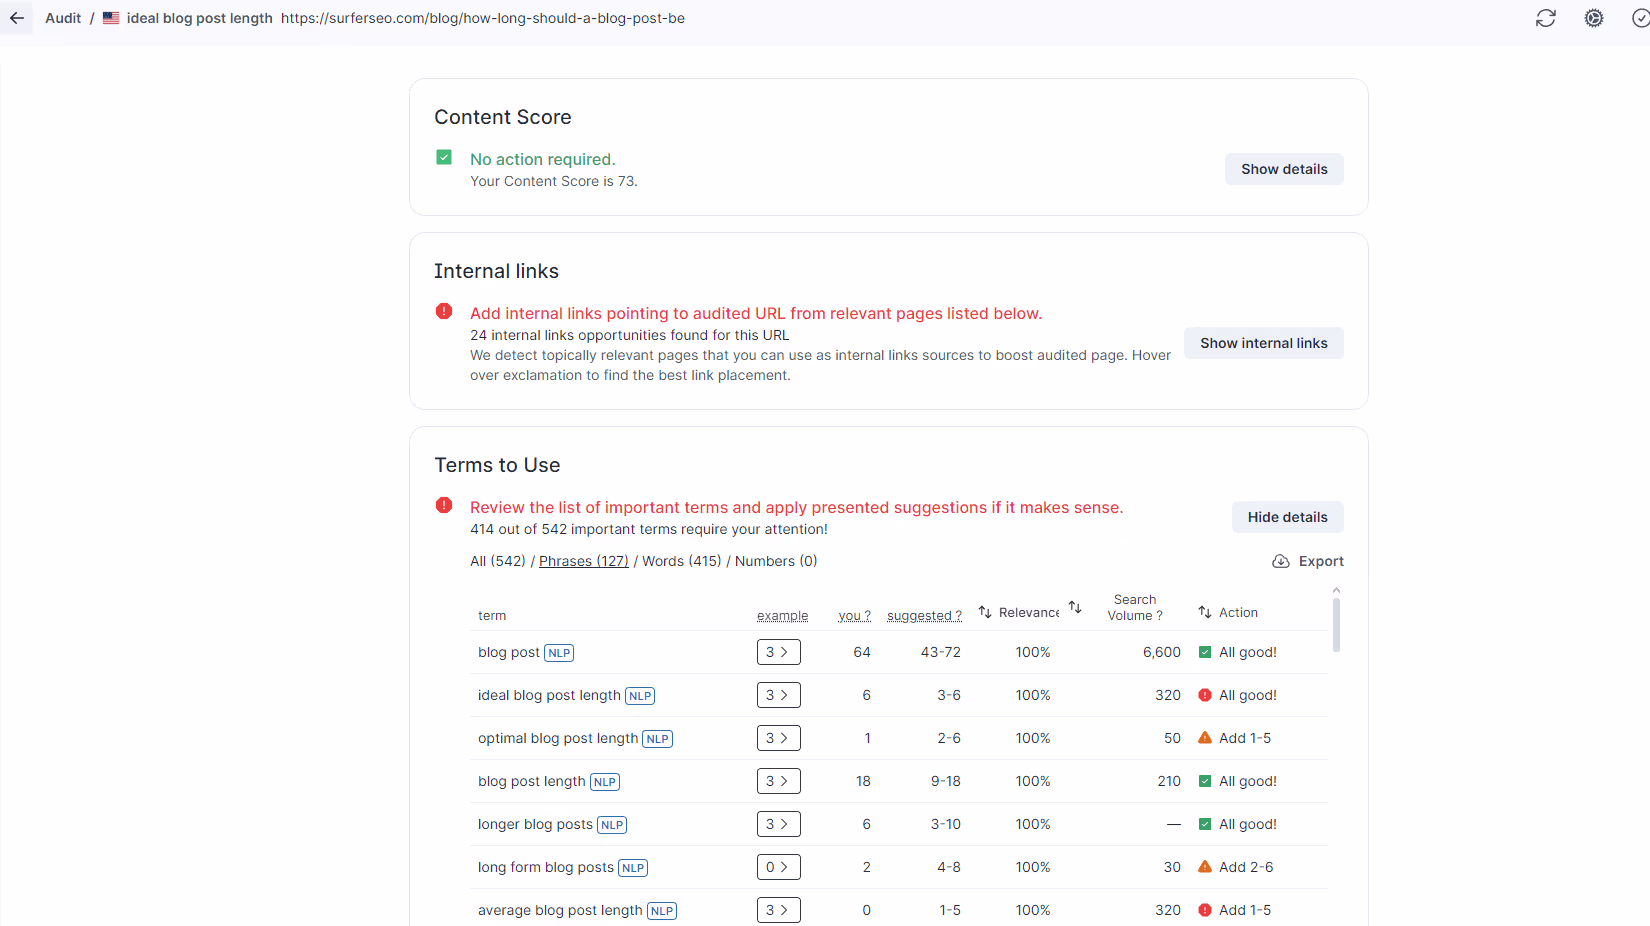The height and width of the screenshot is (926, 1650).
Task: Click sort arrows icon before Action
Action: click(1205, 612)
